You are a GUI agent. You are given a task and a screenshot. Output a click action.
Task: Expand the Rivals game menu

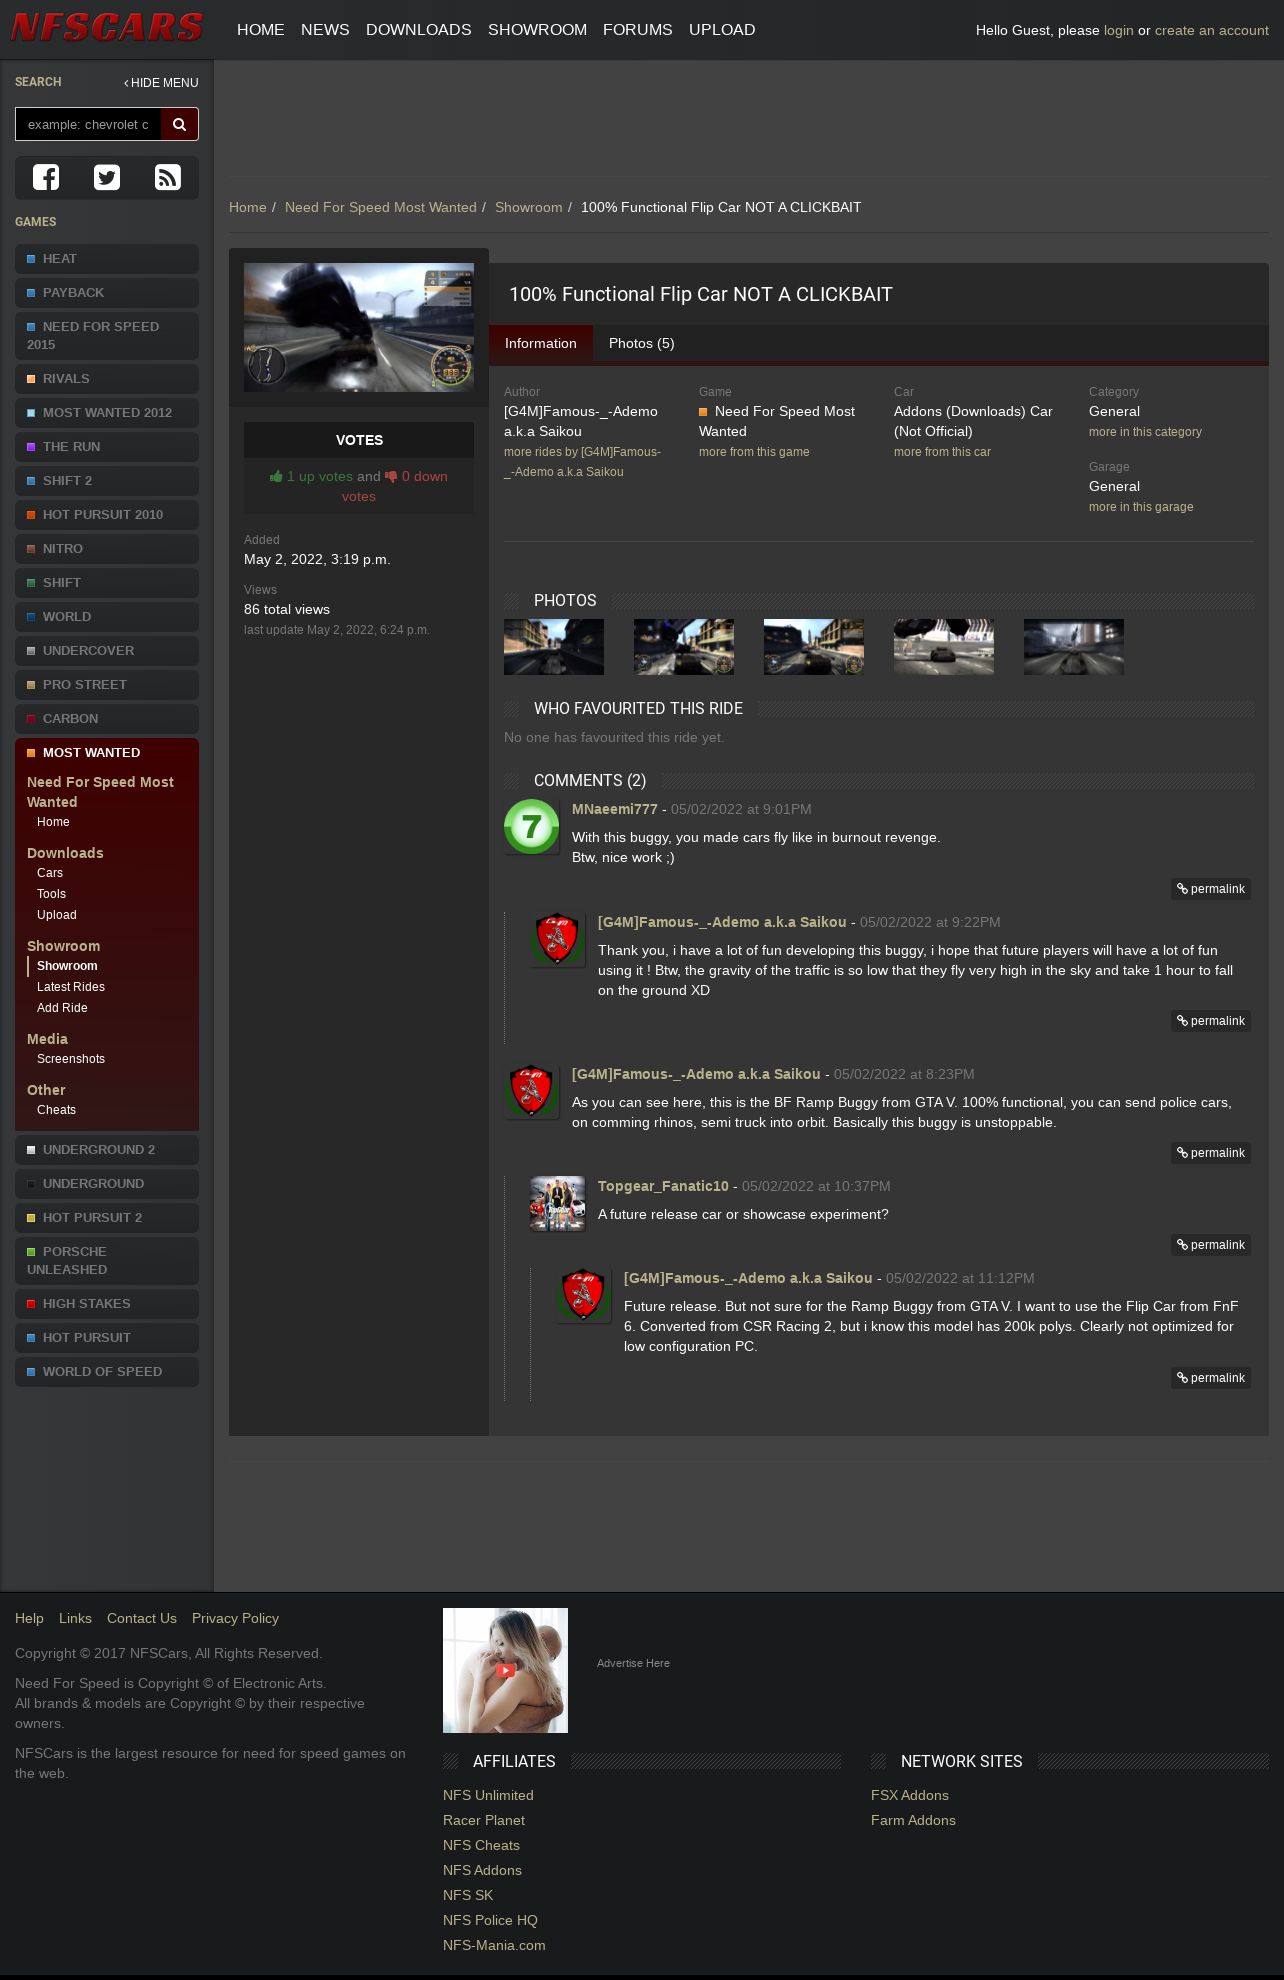pyautogui.click(x=107, y=379)
